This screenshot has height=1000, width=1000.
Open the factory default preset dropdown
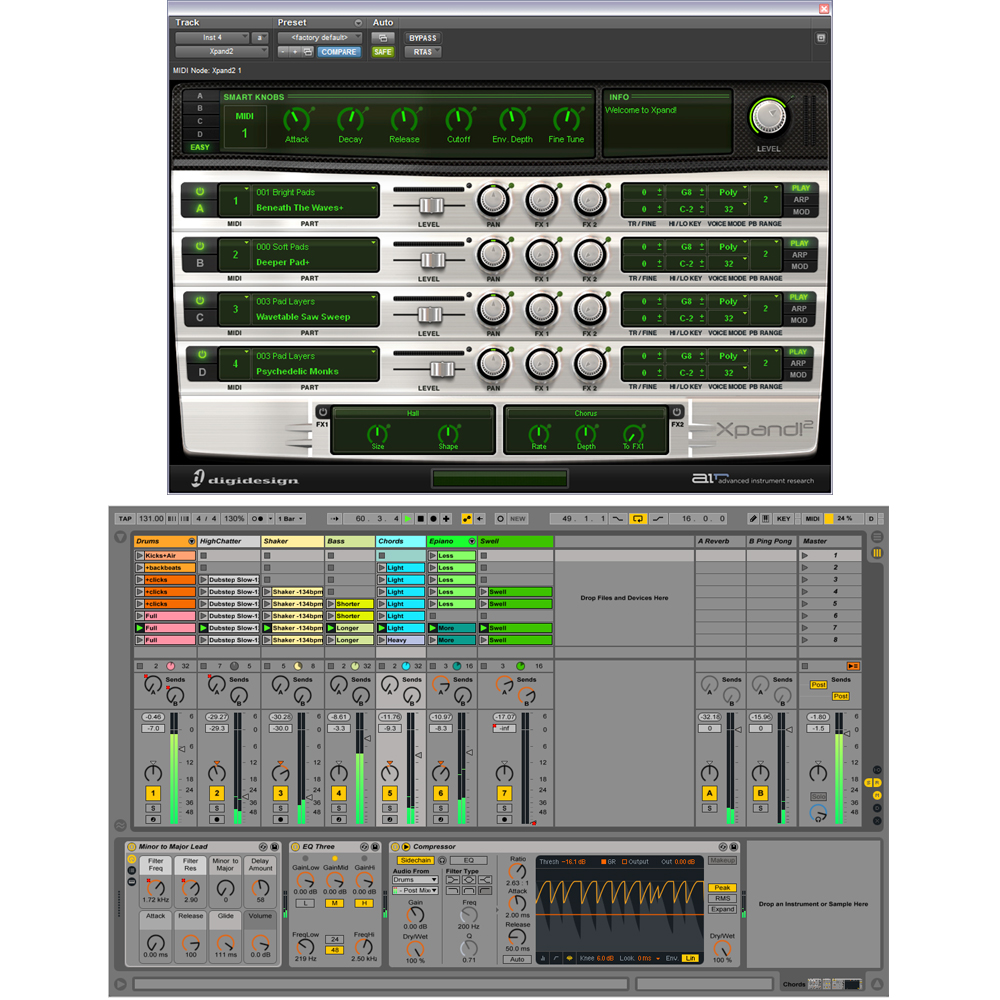pos(320,38)
